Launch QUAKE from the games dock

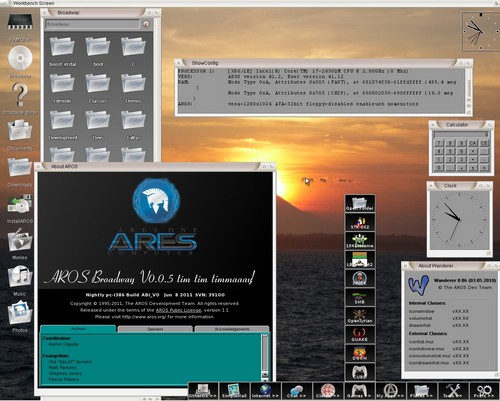pos(360,334)
